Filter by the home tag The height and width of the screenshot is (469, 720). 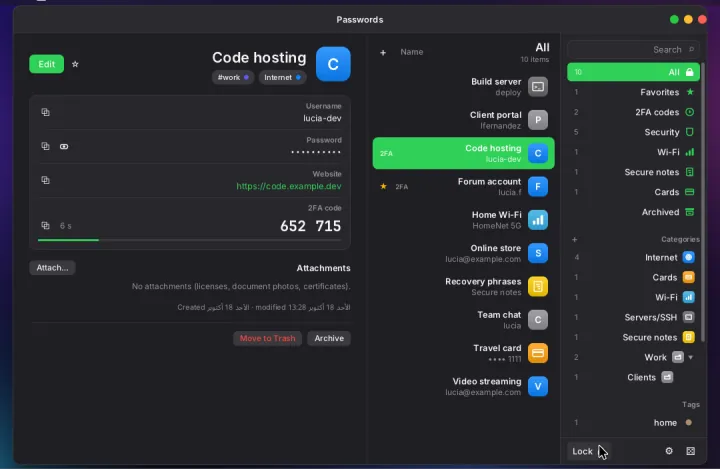pos(633,423)
